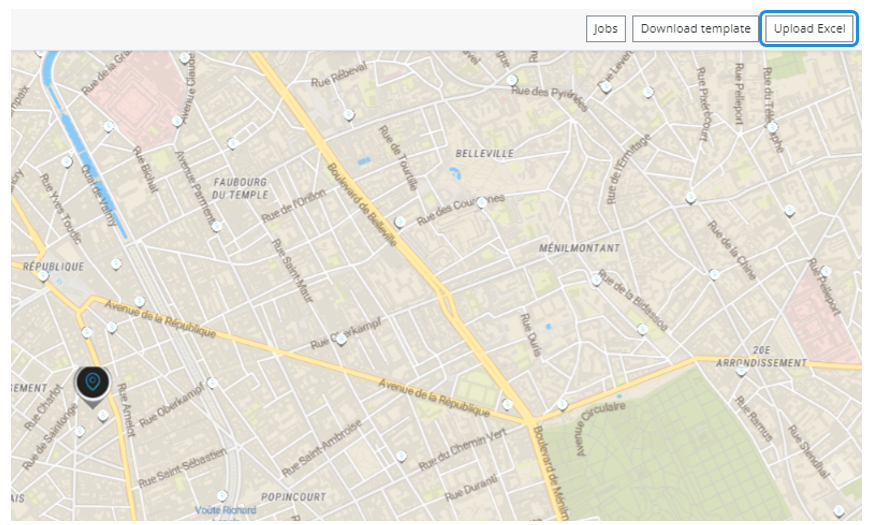Image resolution: width=872 pixels, height=525 pixels.
Task: Select the marker on the Rue des Couronnes label
Action: [482, 203]
